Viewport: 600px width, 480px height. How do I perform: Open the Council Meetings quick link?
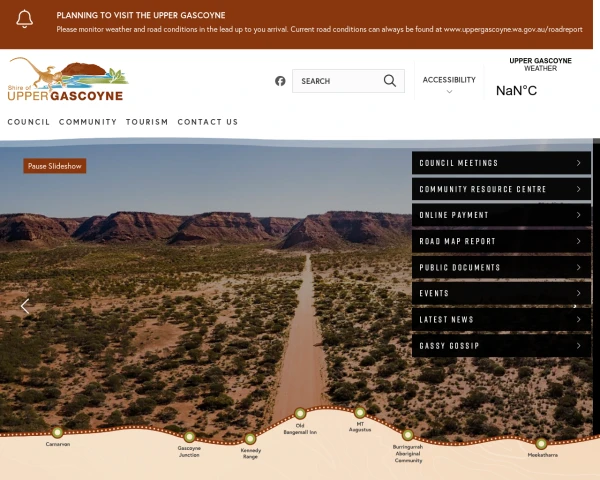(x=501, y=163)
